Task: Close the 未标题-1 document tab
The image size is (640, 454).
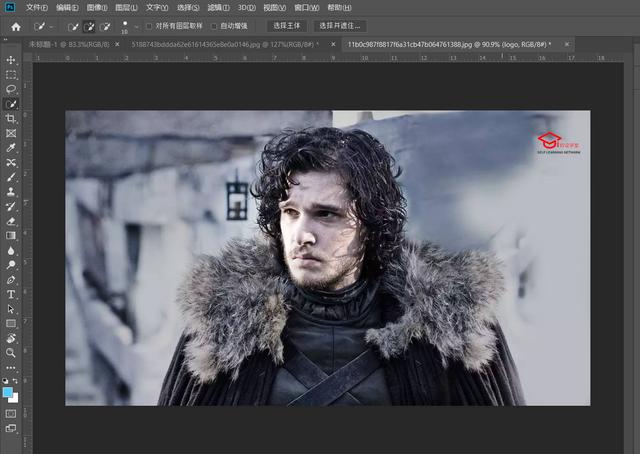Action: (118, 45)
